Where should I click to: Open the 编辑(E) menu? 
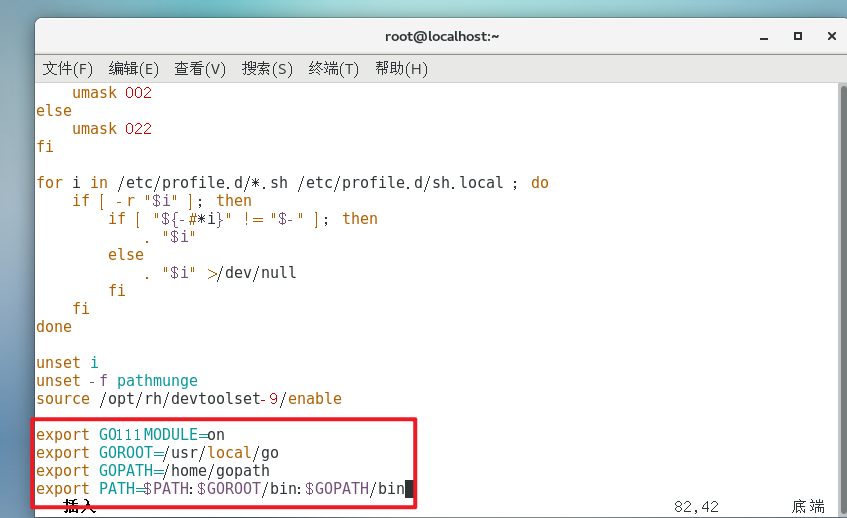(133, 69)
